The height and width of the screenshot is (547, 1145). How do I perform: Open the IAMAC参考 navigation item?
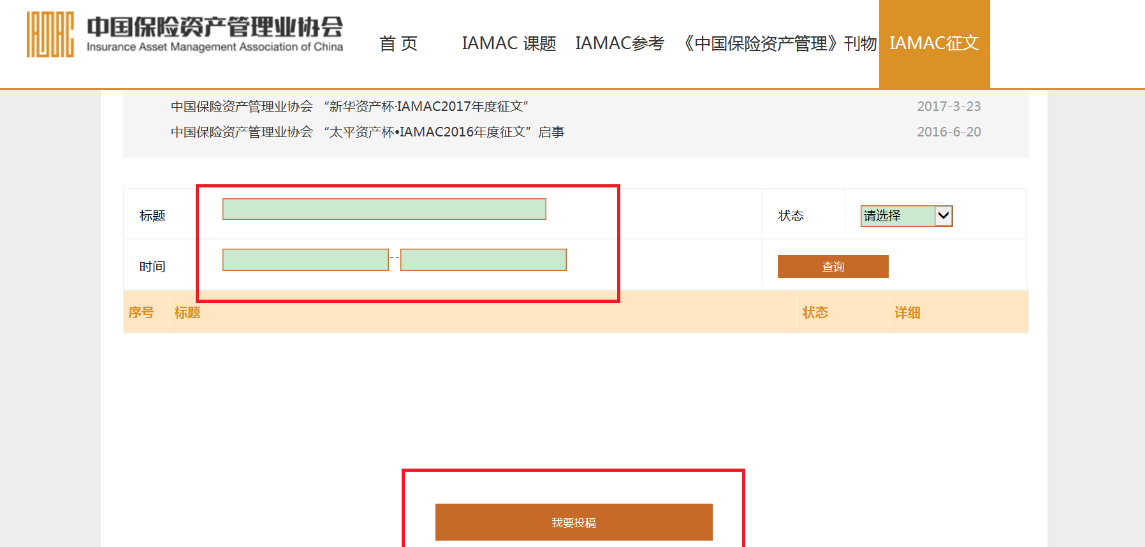pos(619,44)
